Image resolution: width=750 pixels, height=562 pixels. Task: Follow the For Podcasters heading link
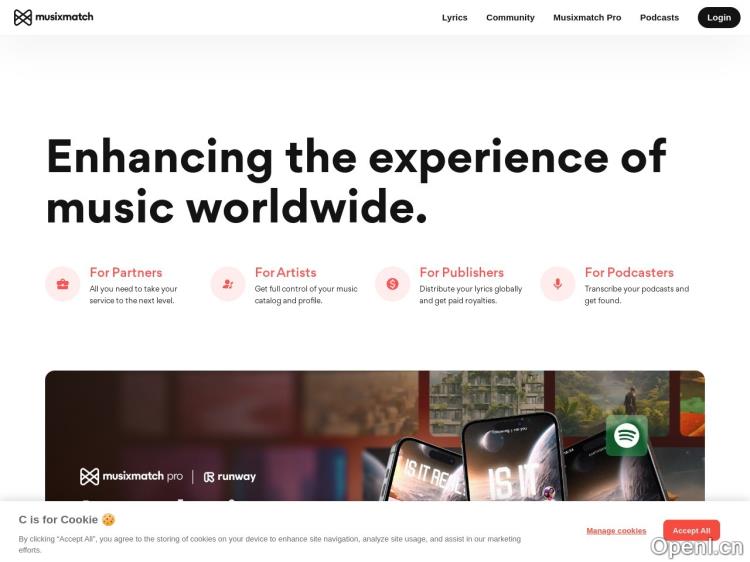click(629, 272)
